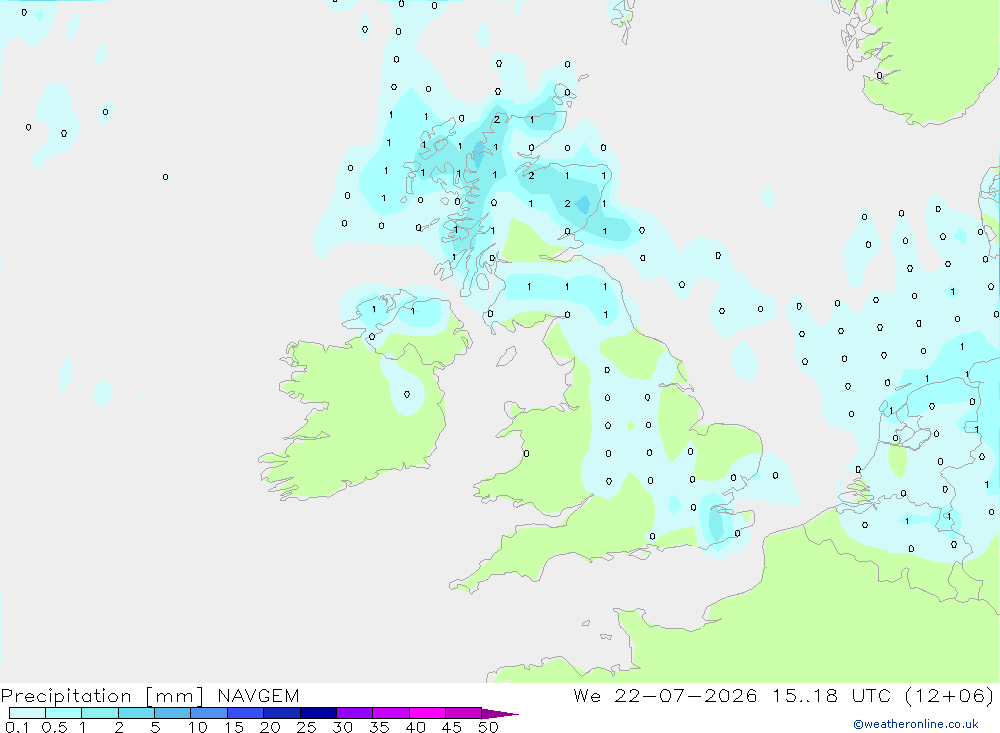Select the 10 to 15 mm legend swatch
The height and width of the screenshot is (733, 1000).
[209, 713]
